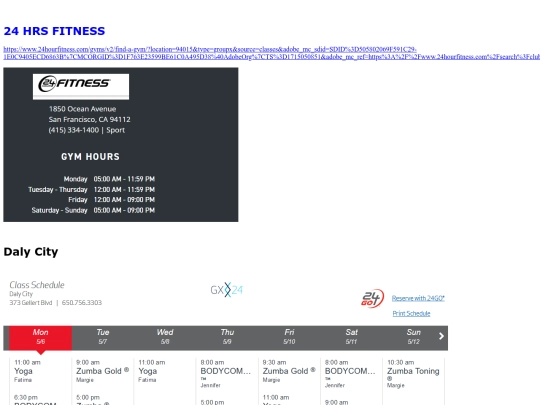Viewport: 540px width, 405px height.
Task: Click Saturday 9:00 am class time
Action: (x=336, y=402)
